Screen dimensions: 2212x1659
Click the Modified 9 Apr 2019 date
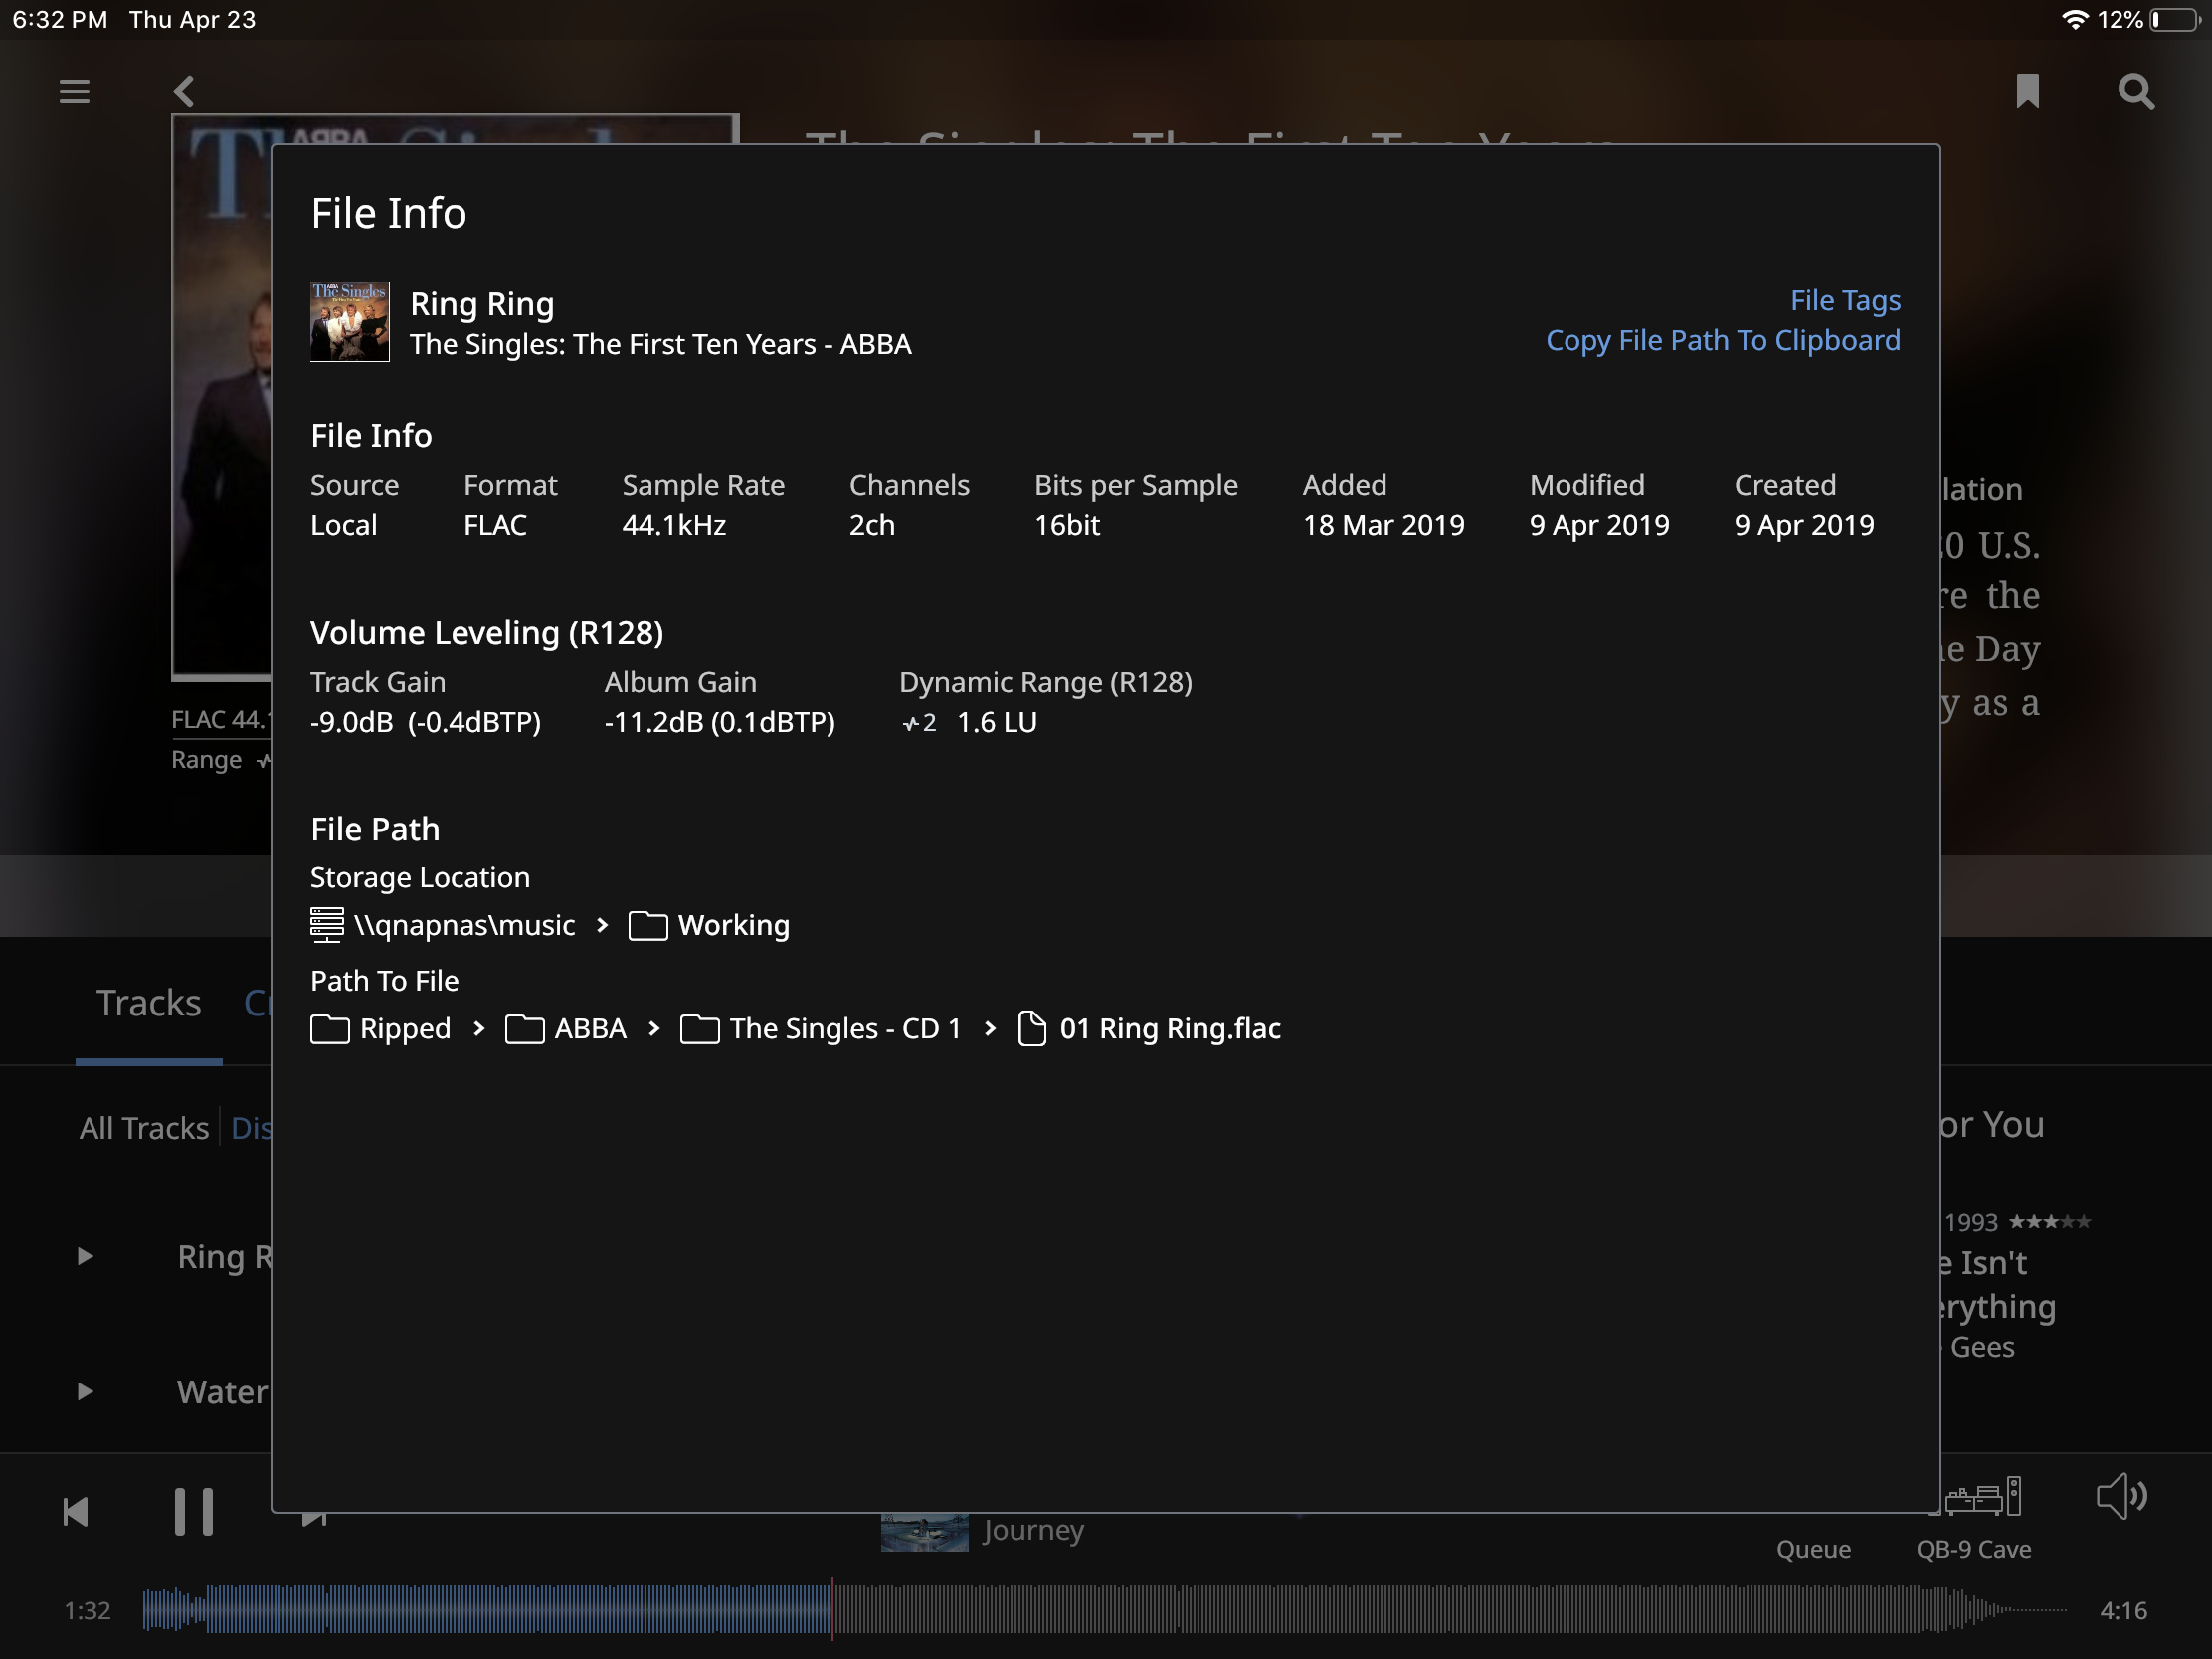(x=1599, y=525)
